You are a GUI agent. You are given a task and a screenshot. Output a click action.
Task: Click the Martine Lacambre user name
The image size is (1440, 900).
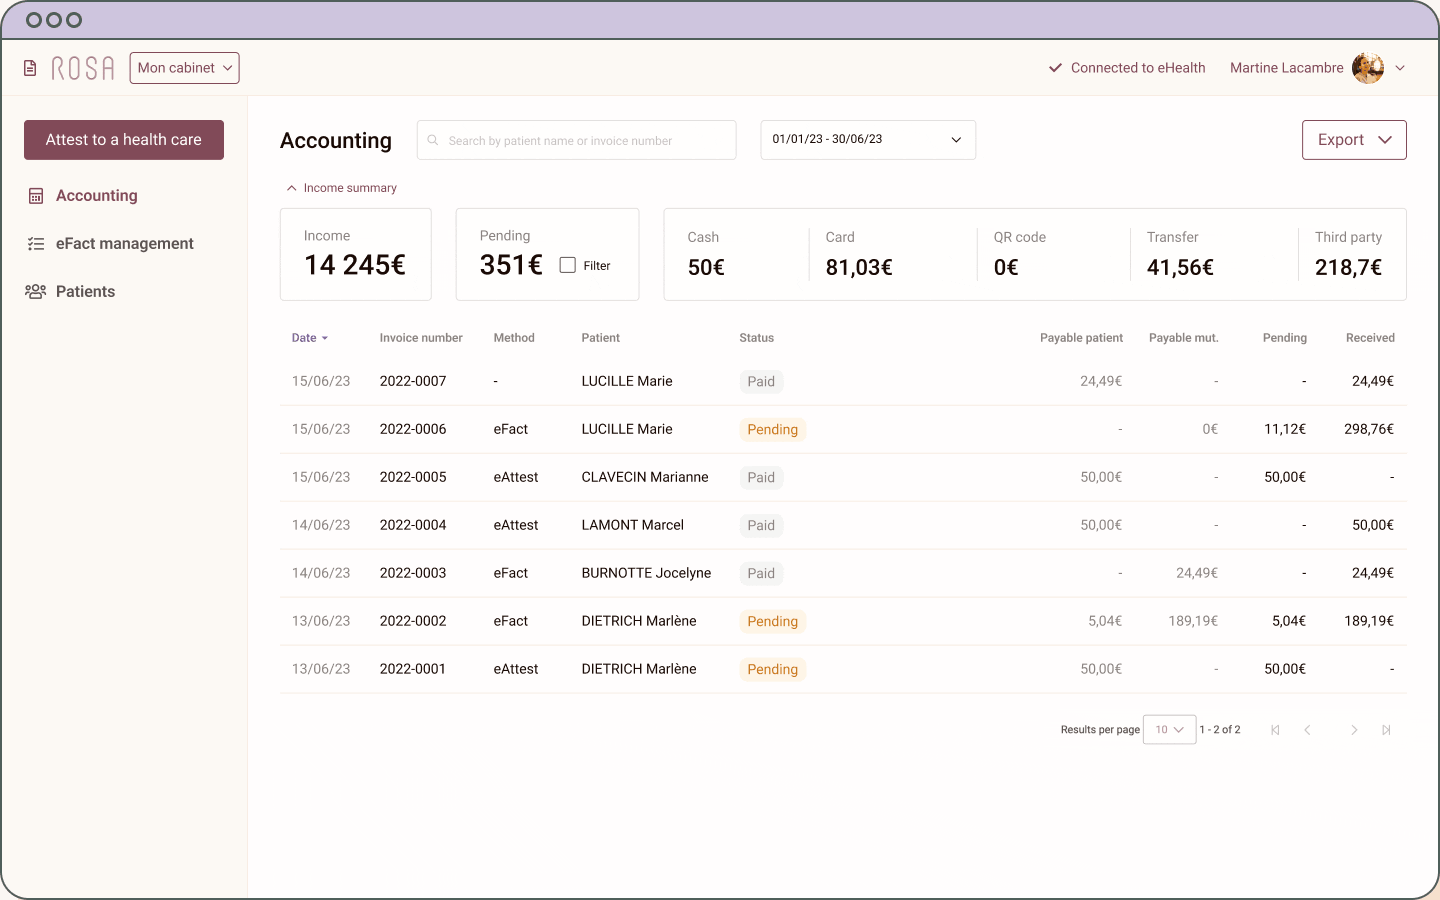pos(1287,68)
